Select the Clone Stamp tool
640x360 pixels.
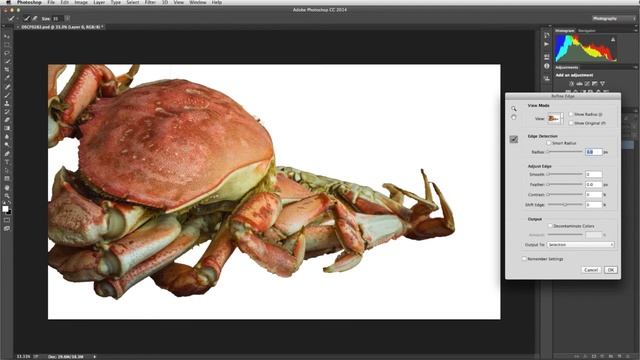tap(7, 103)
